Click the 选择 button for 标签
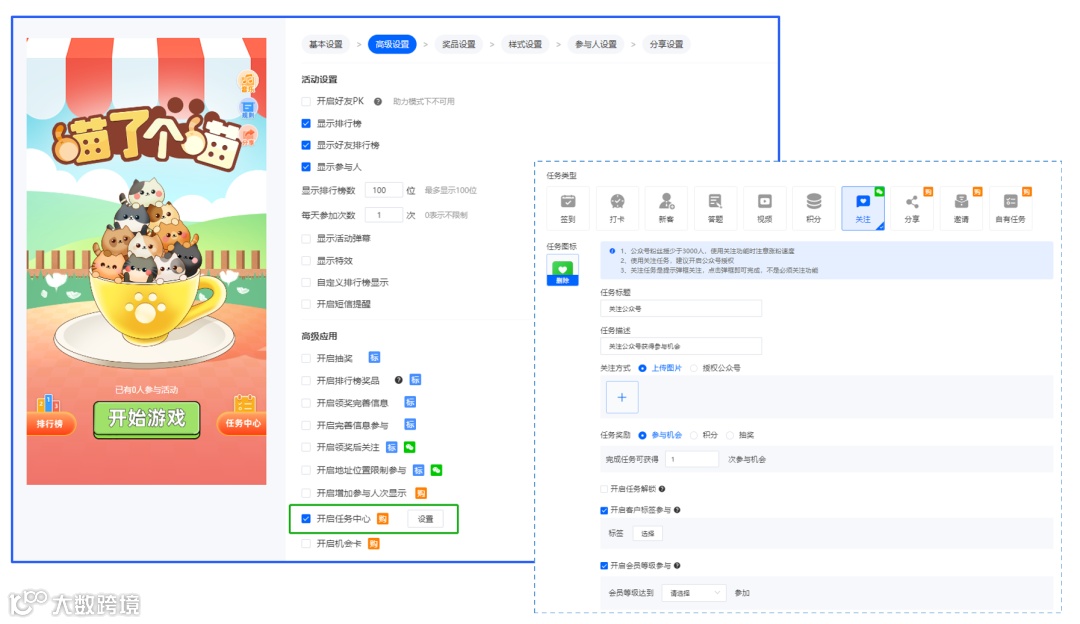 (647, 533)
